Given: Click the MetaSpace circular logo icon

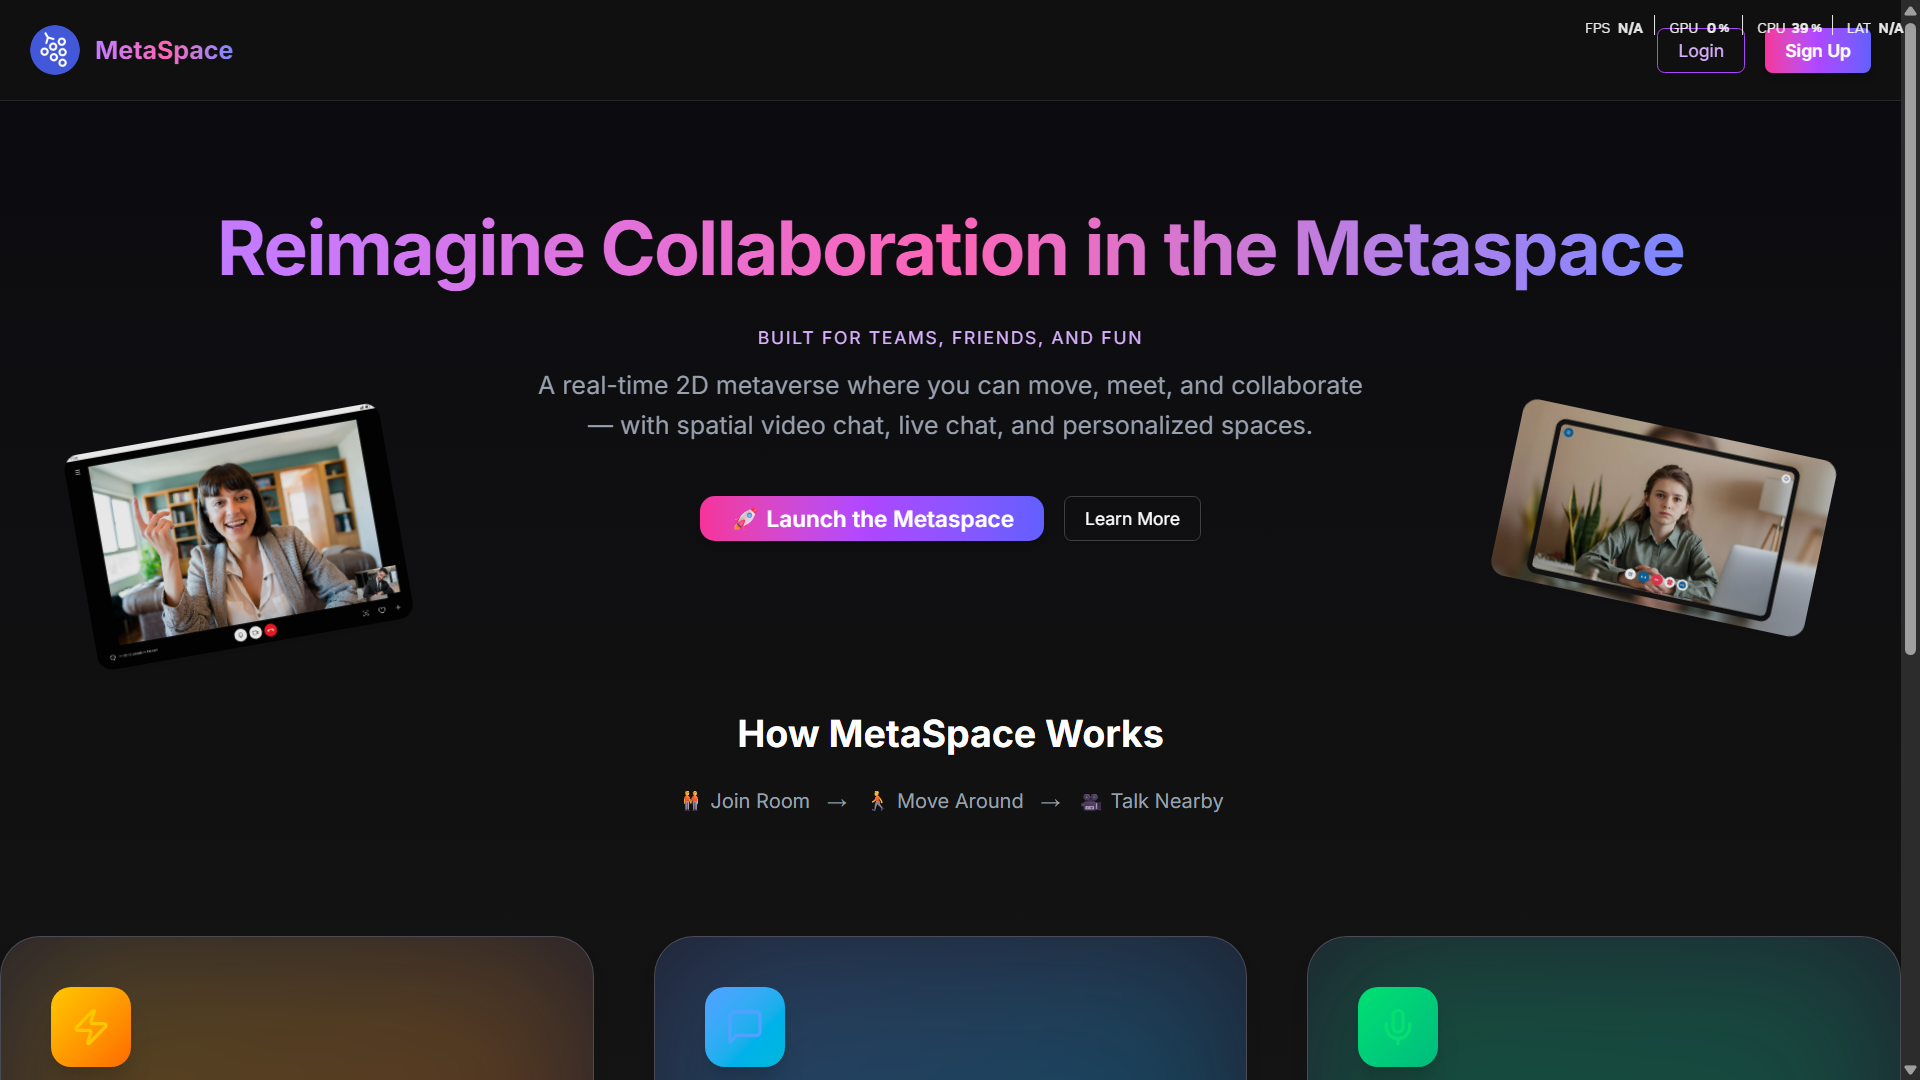Looking at the screenshot, I should pos(55,50).
